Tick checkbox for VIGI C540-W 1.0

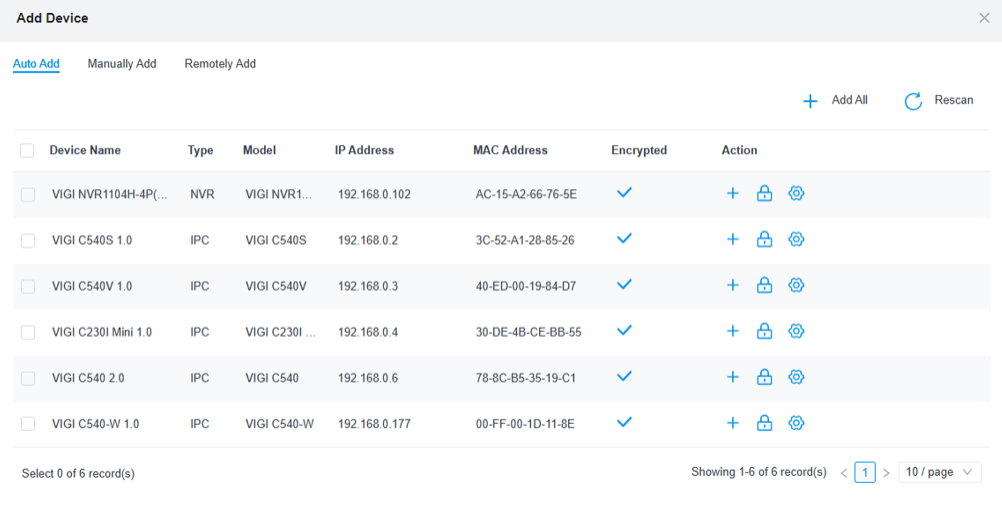click(28, 425)
